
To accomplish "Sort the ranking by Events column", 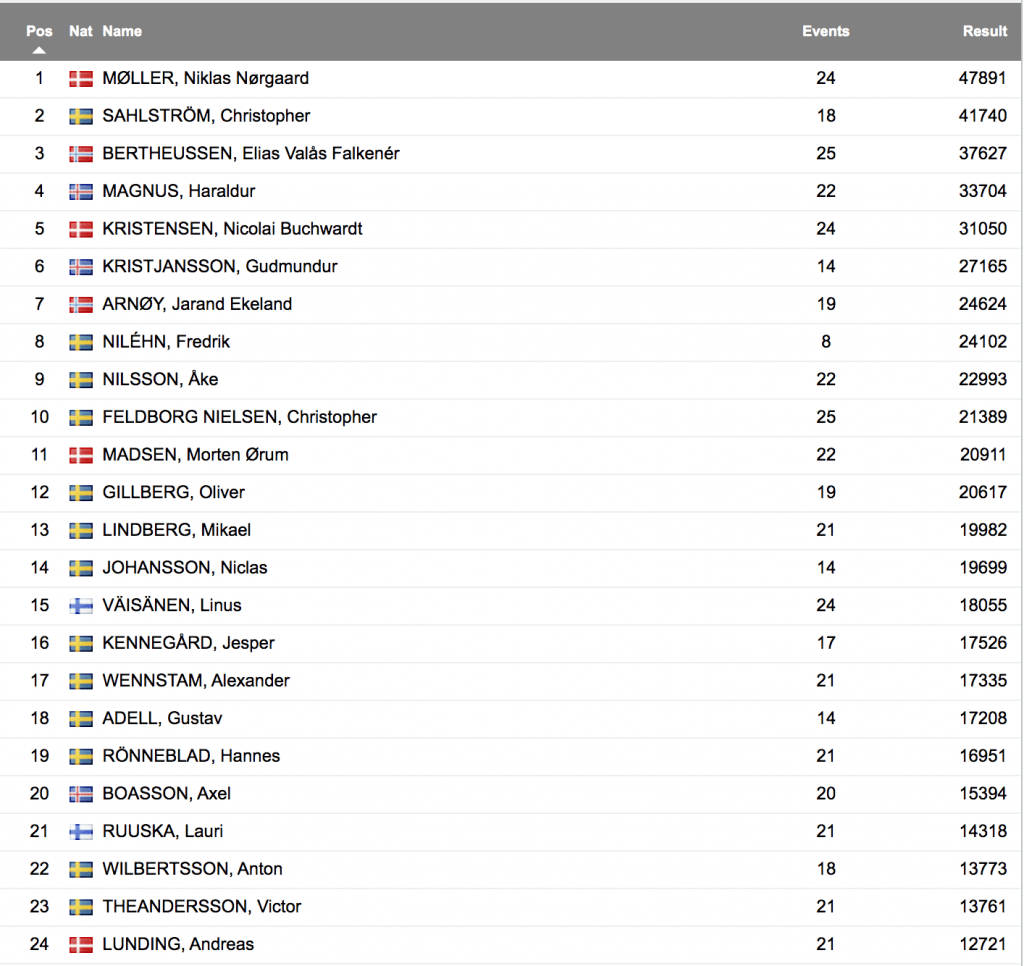I will (x=825, y=31).
